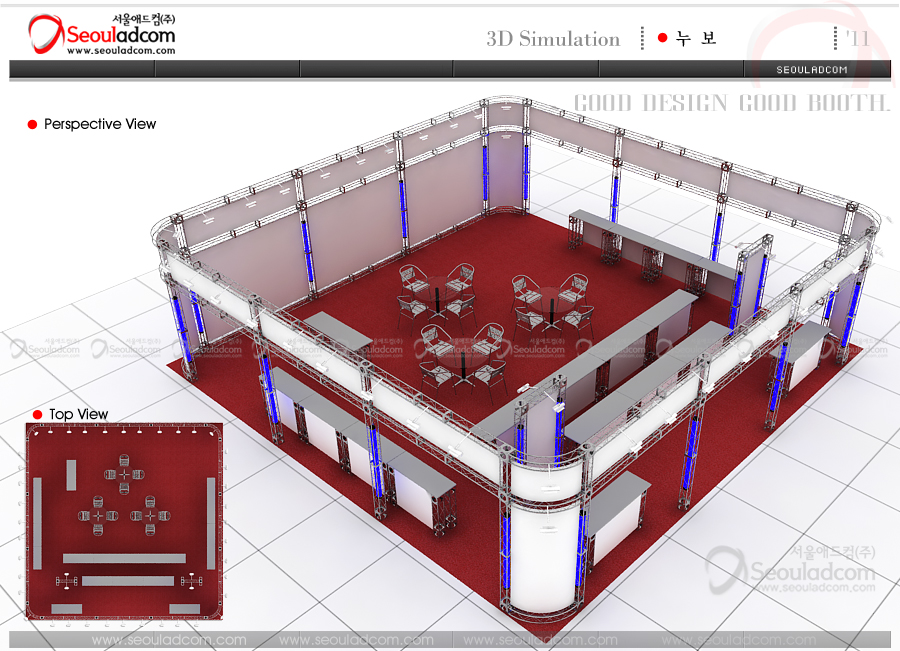Click the leftmost www.seouladcom.com footer link

tap(169, 640)
